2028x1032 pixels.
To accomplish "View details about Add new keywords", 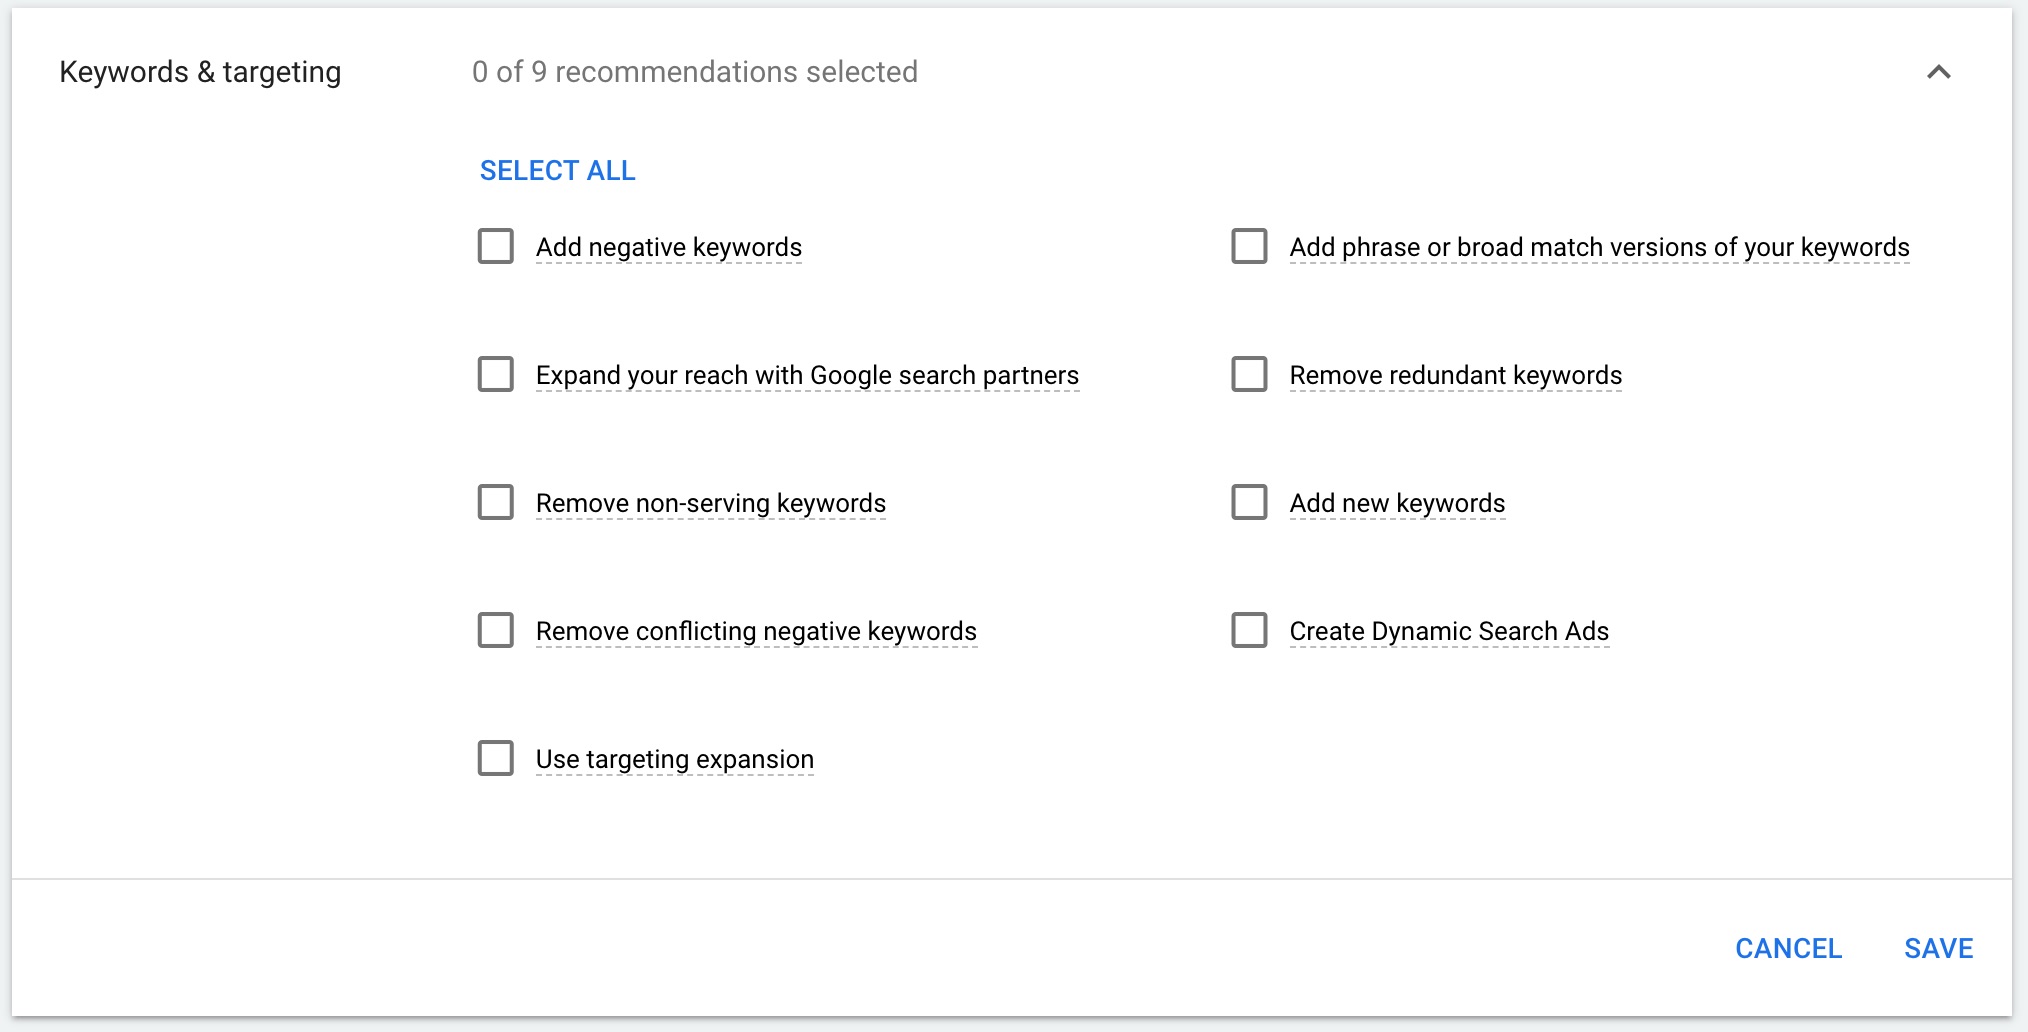I will point(1397,503).
